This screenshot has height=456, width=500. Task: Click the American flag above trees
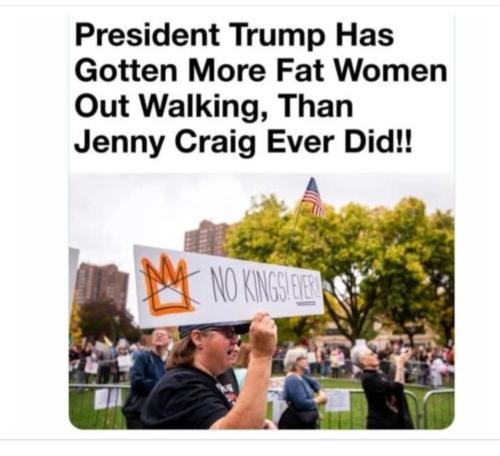[x=313, y=197]
